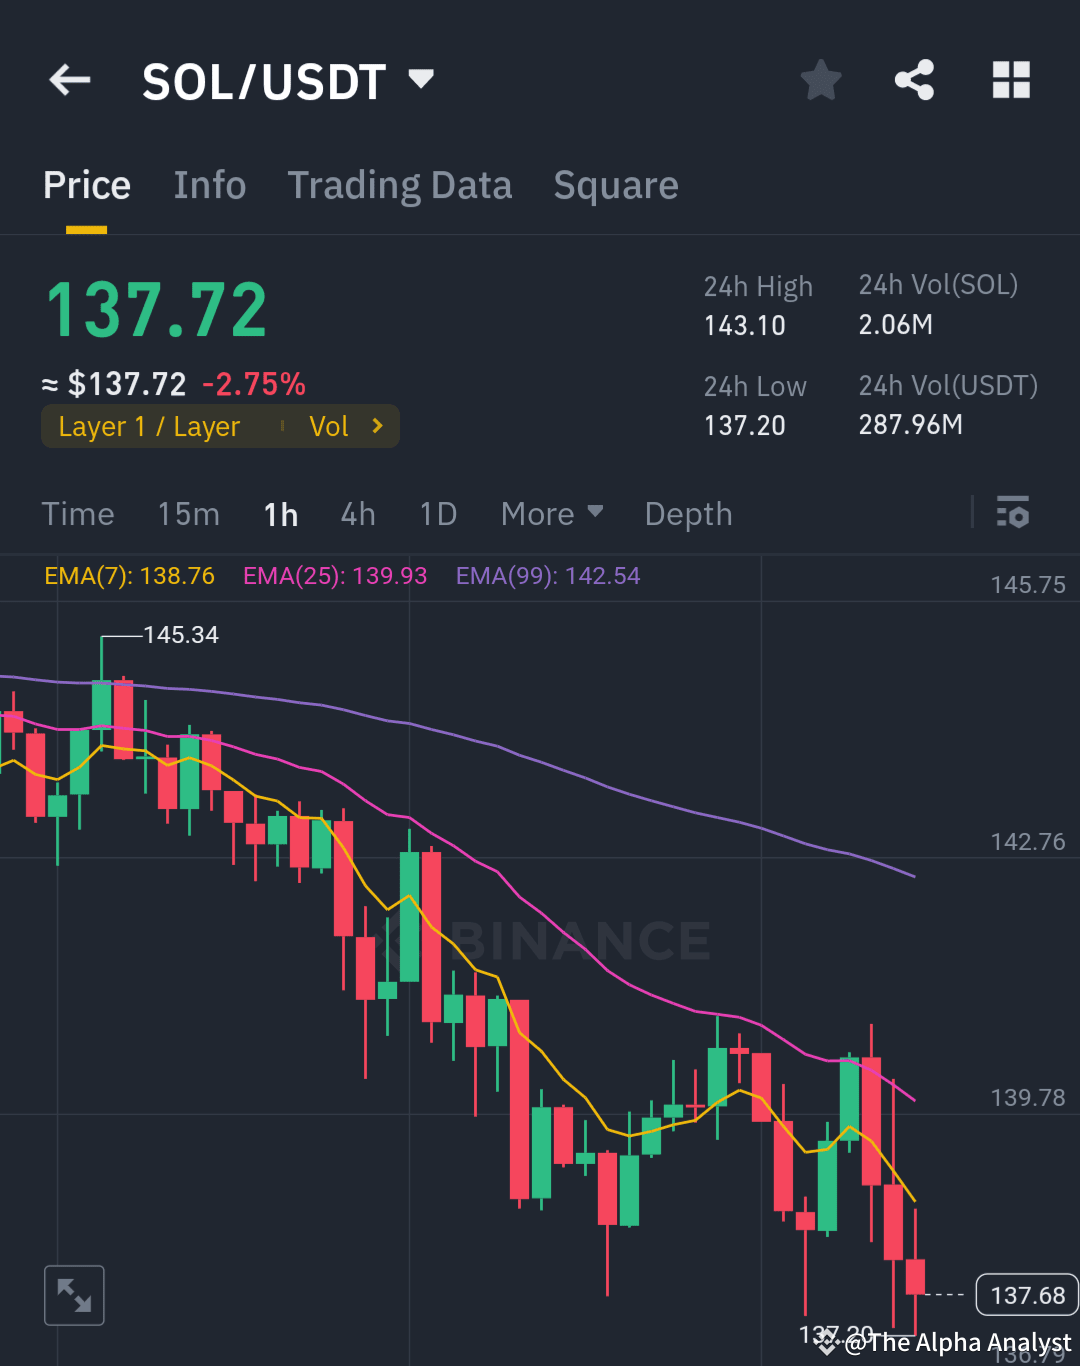
Task: Click the grid layout icon top right
Action: pyautogui.click(x=1010, y=80)
